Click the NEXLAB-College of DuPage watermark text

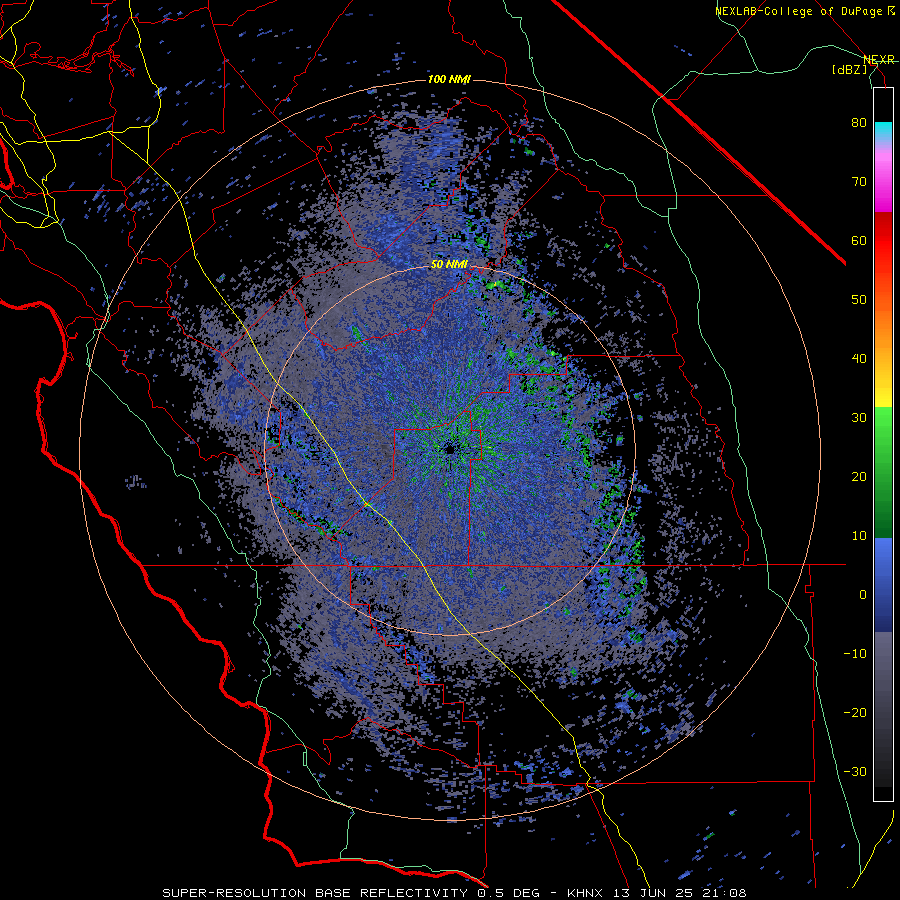point(804,11)
